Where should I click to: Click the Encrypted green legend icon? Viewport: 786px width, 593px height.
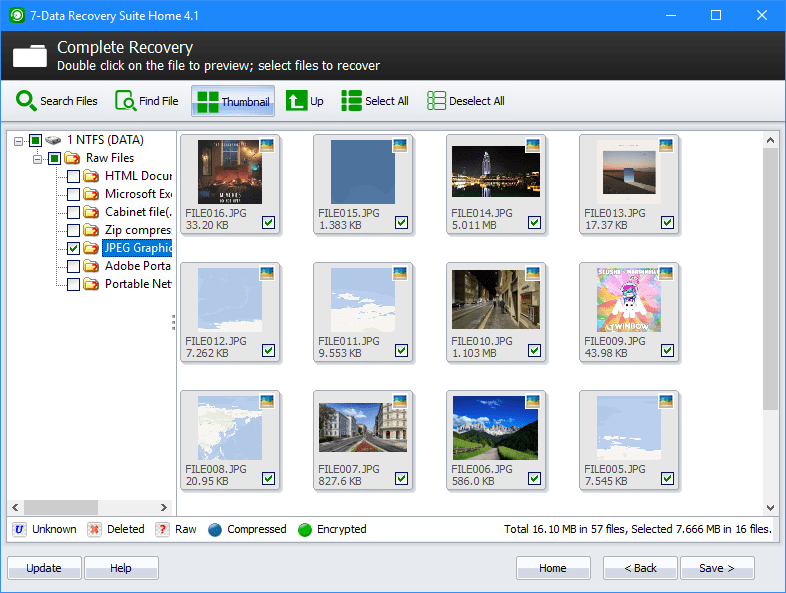305,530
